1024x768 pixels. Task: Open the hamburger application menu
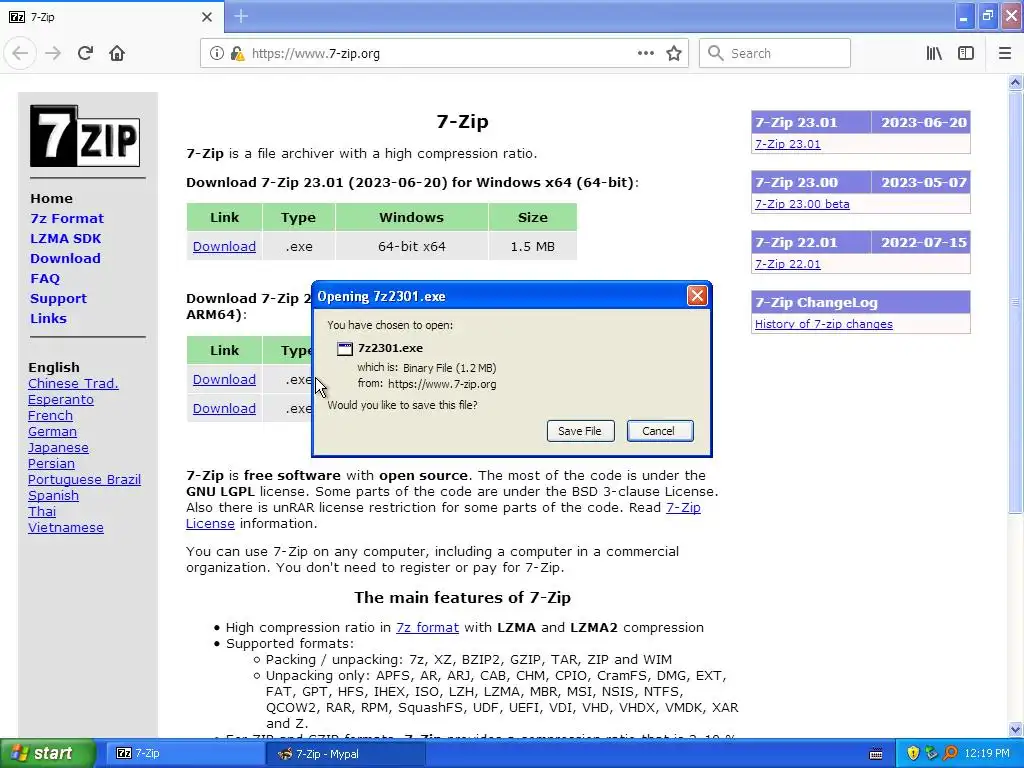(1005, 54)
